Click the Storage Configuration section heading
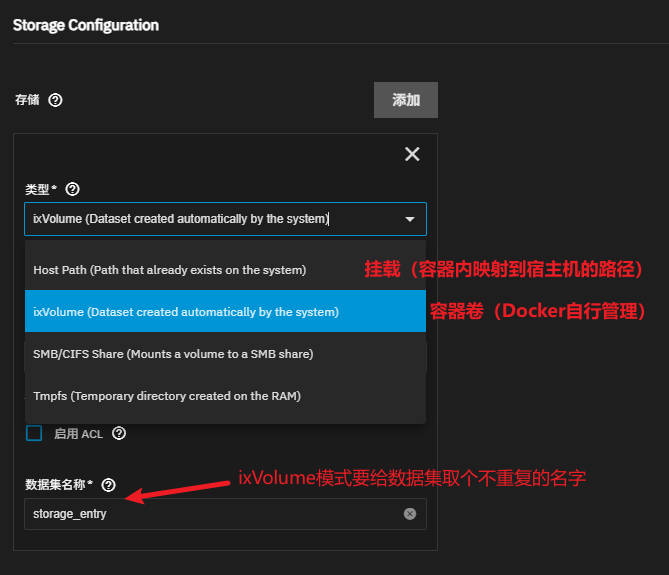This screenshot has height=575, width=669. pyautogui.click(x=86, y=25)
